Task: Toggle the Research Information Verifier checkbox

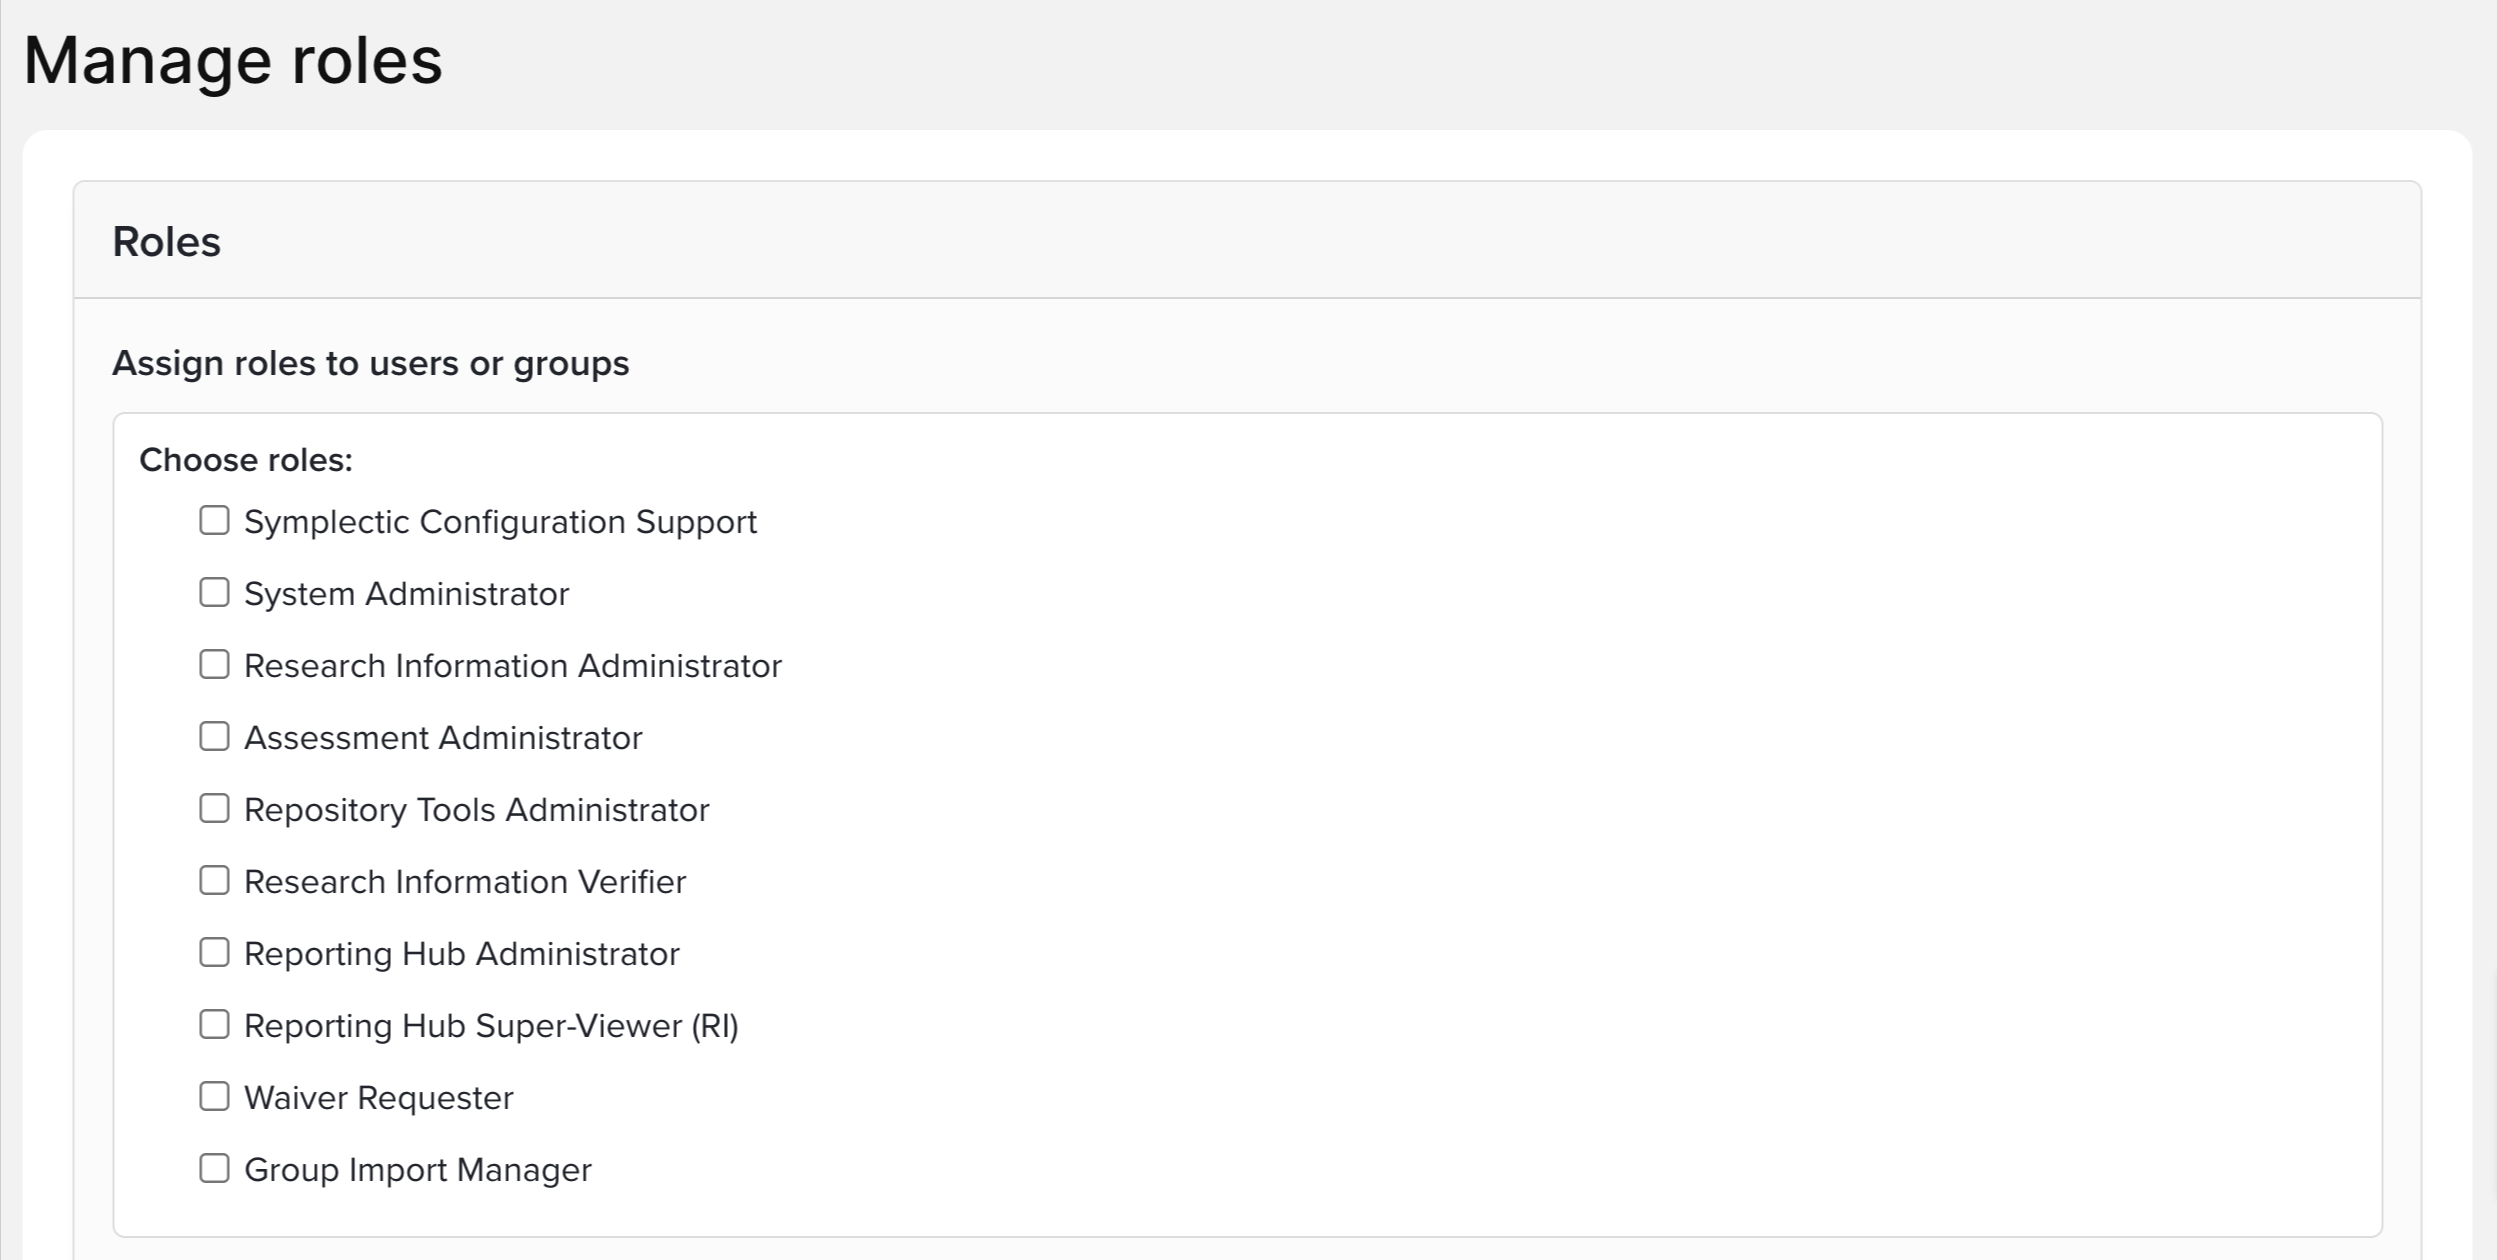Action: click(214, 880)
